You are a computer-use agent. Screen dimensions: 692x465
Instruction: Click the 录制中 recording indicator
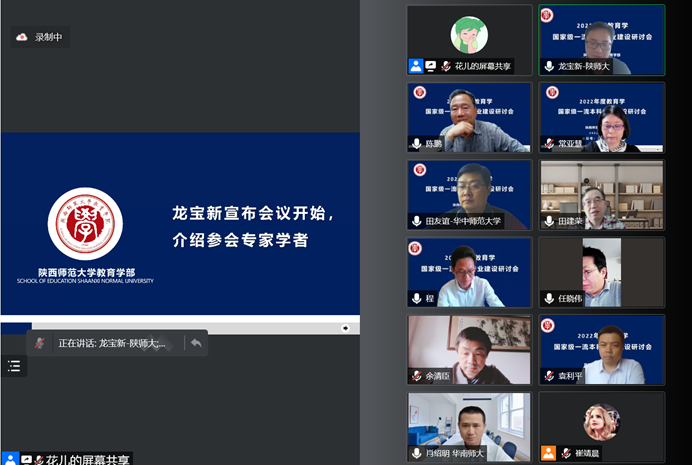click(x=48, y=37)
